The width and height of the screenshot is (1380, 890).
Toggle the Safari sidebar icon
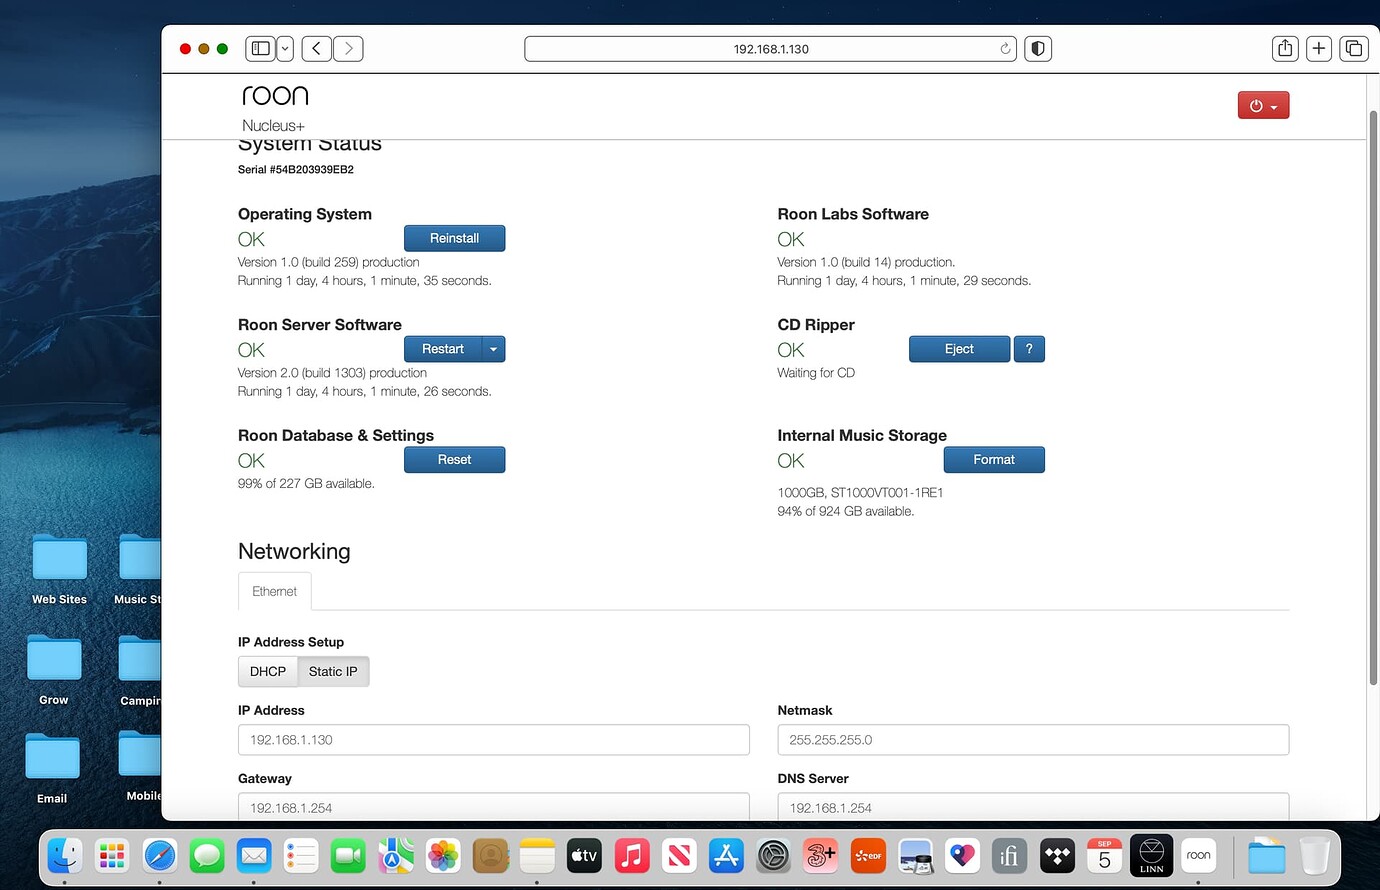tap(261, 49)
